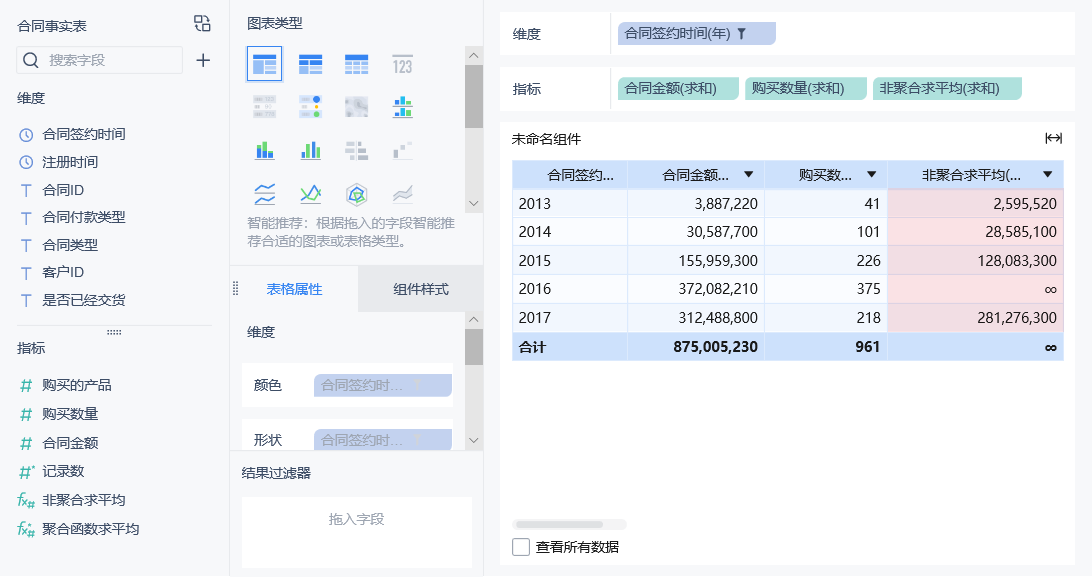Select the 聚合函数求平均 calculated field

pyautogui.click(x=91, y=529)
